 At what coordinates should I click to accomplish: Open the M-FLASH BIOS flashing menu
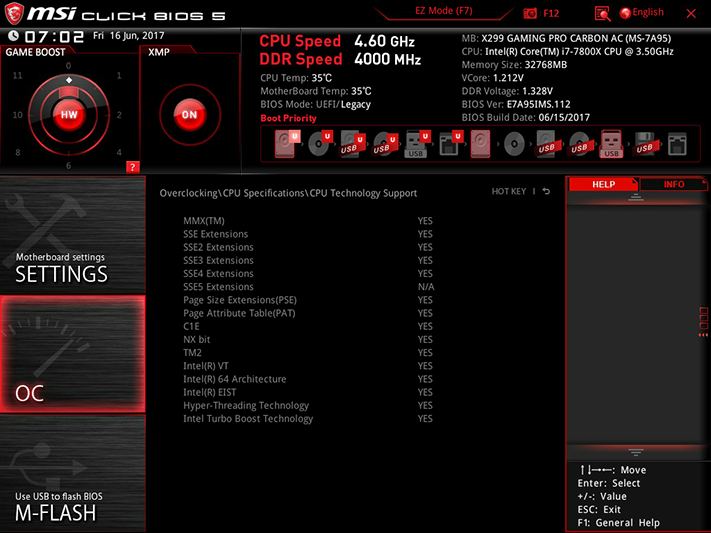coord(73,474)
